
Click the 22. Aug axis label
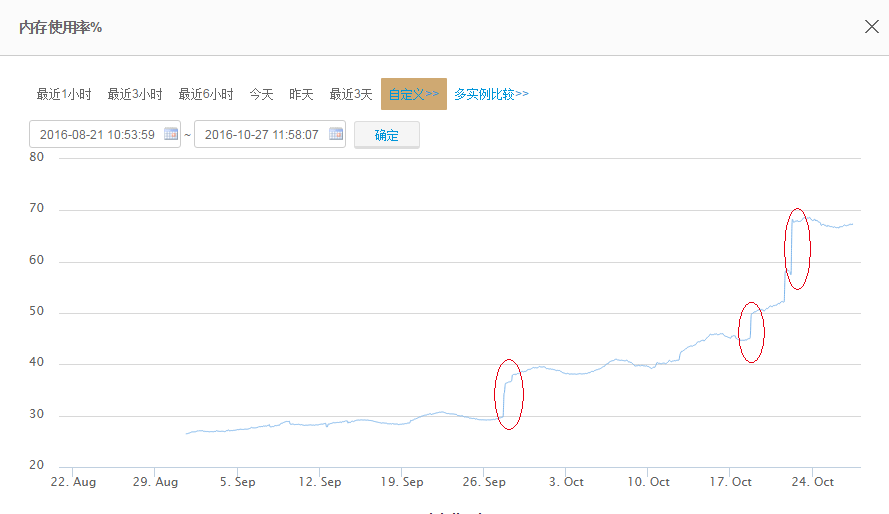point(73,482)
